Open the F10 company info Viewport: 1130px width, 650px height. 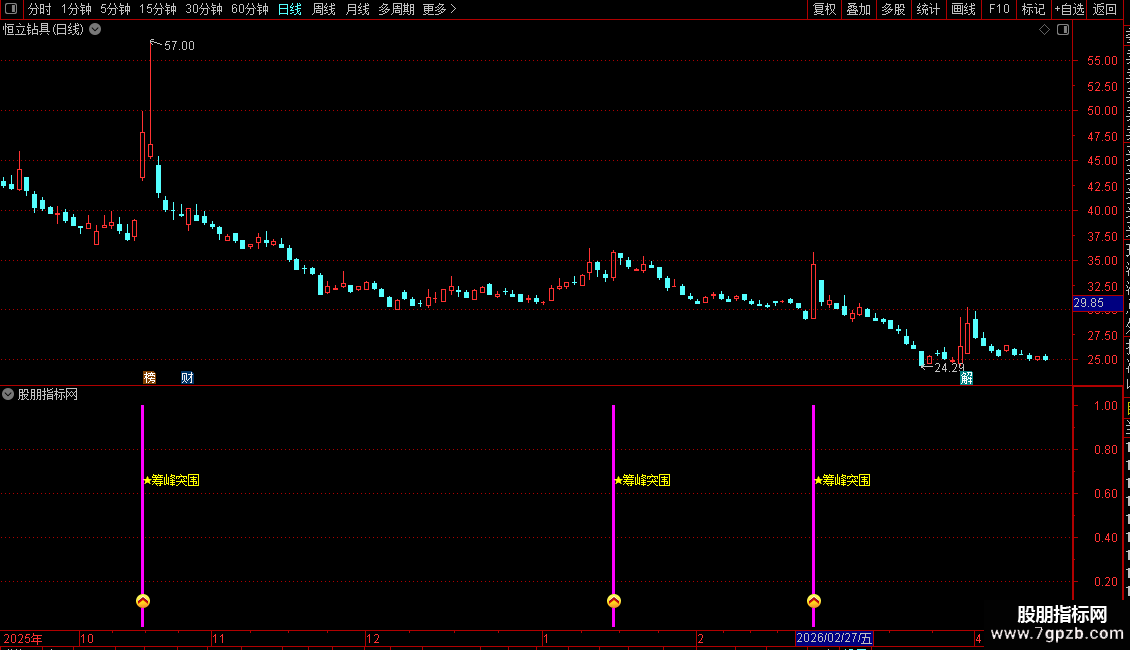998,9
